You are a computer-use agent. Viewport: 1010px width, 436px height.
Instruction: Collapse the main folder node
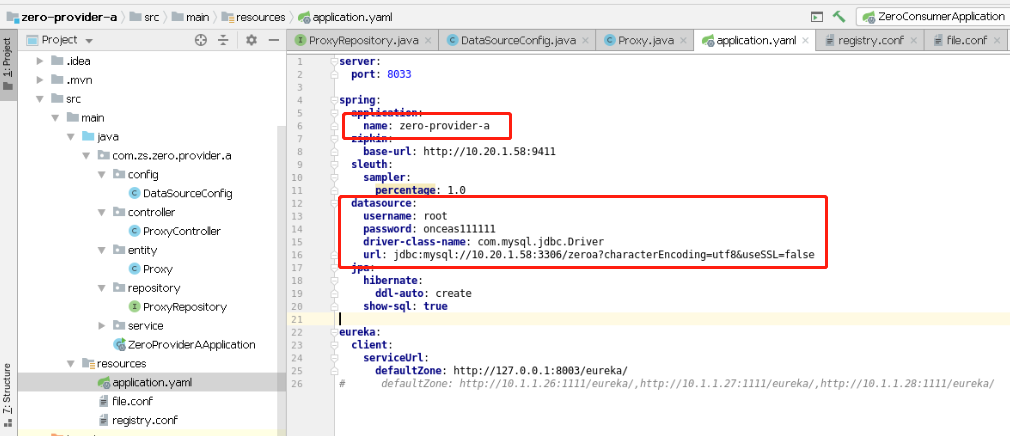[x=55, y=118]
